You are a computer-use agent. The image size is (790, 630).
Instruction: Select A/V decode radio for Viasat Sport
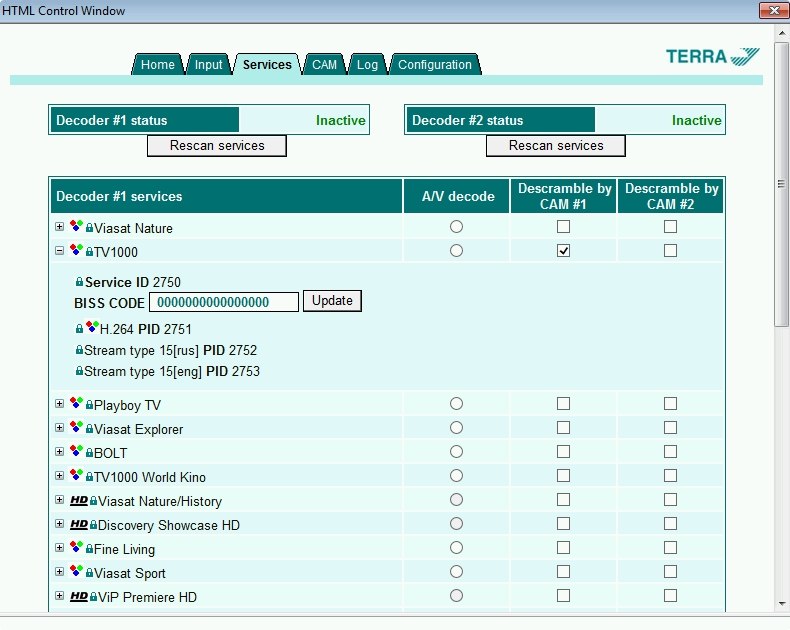tap(456, 572)
